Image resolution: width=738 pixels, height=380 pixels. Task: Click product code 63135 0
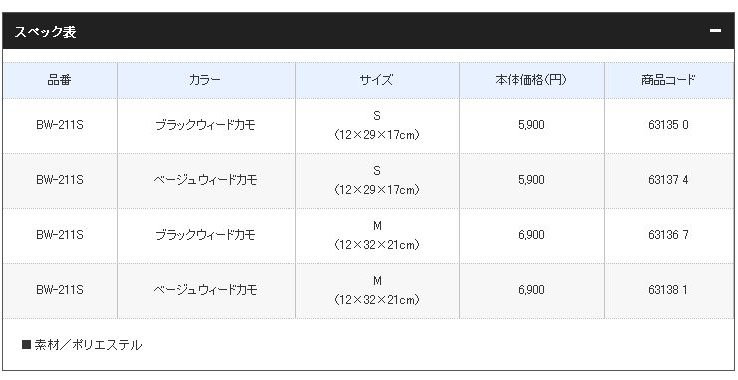pyautogui.click(x=668, y=125)
